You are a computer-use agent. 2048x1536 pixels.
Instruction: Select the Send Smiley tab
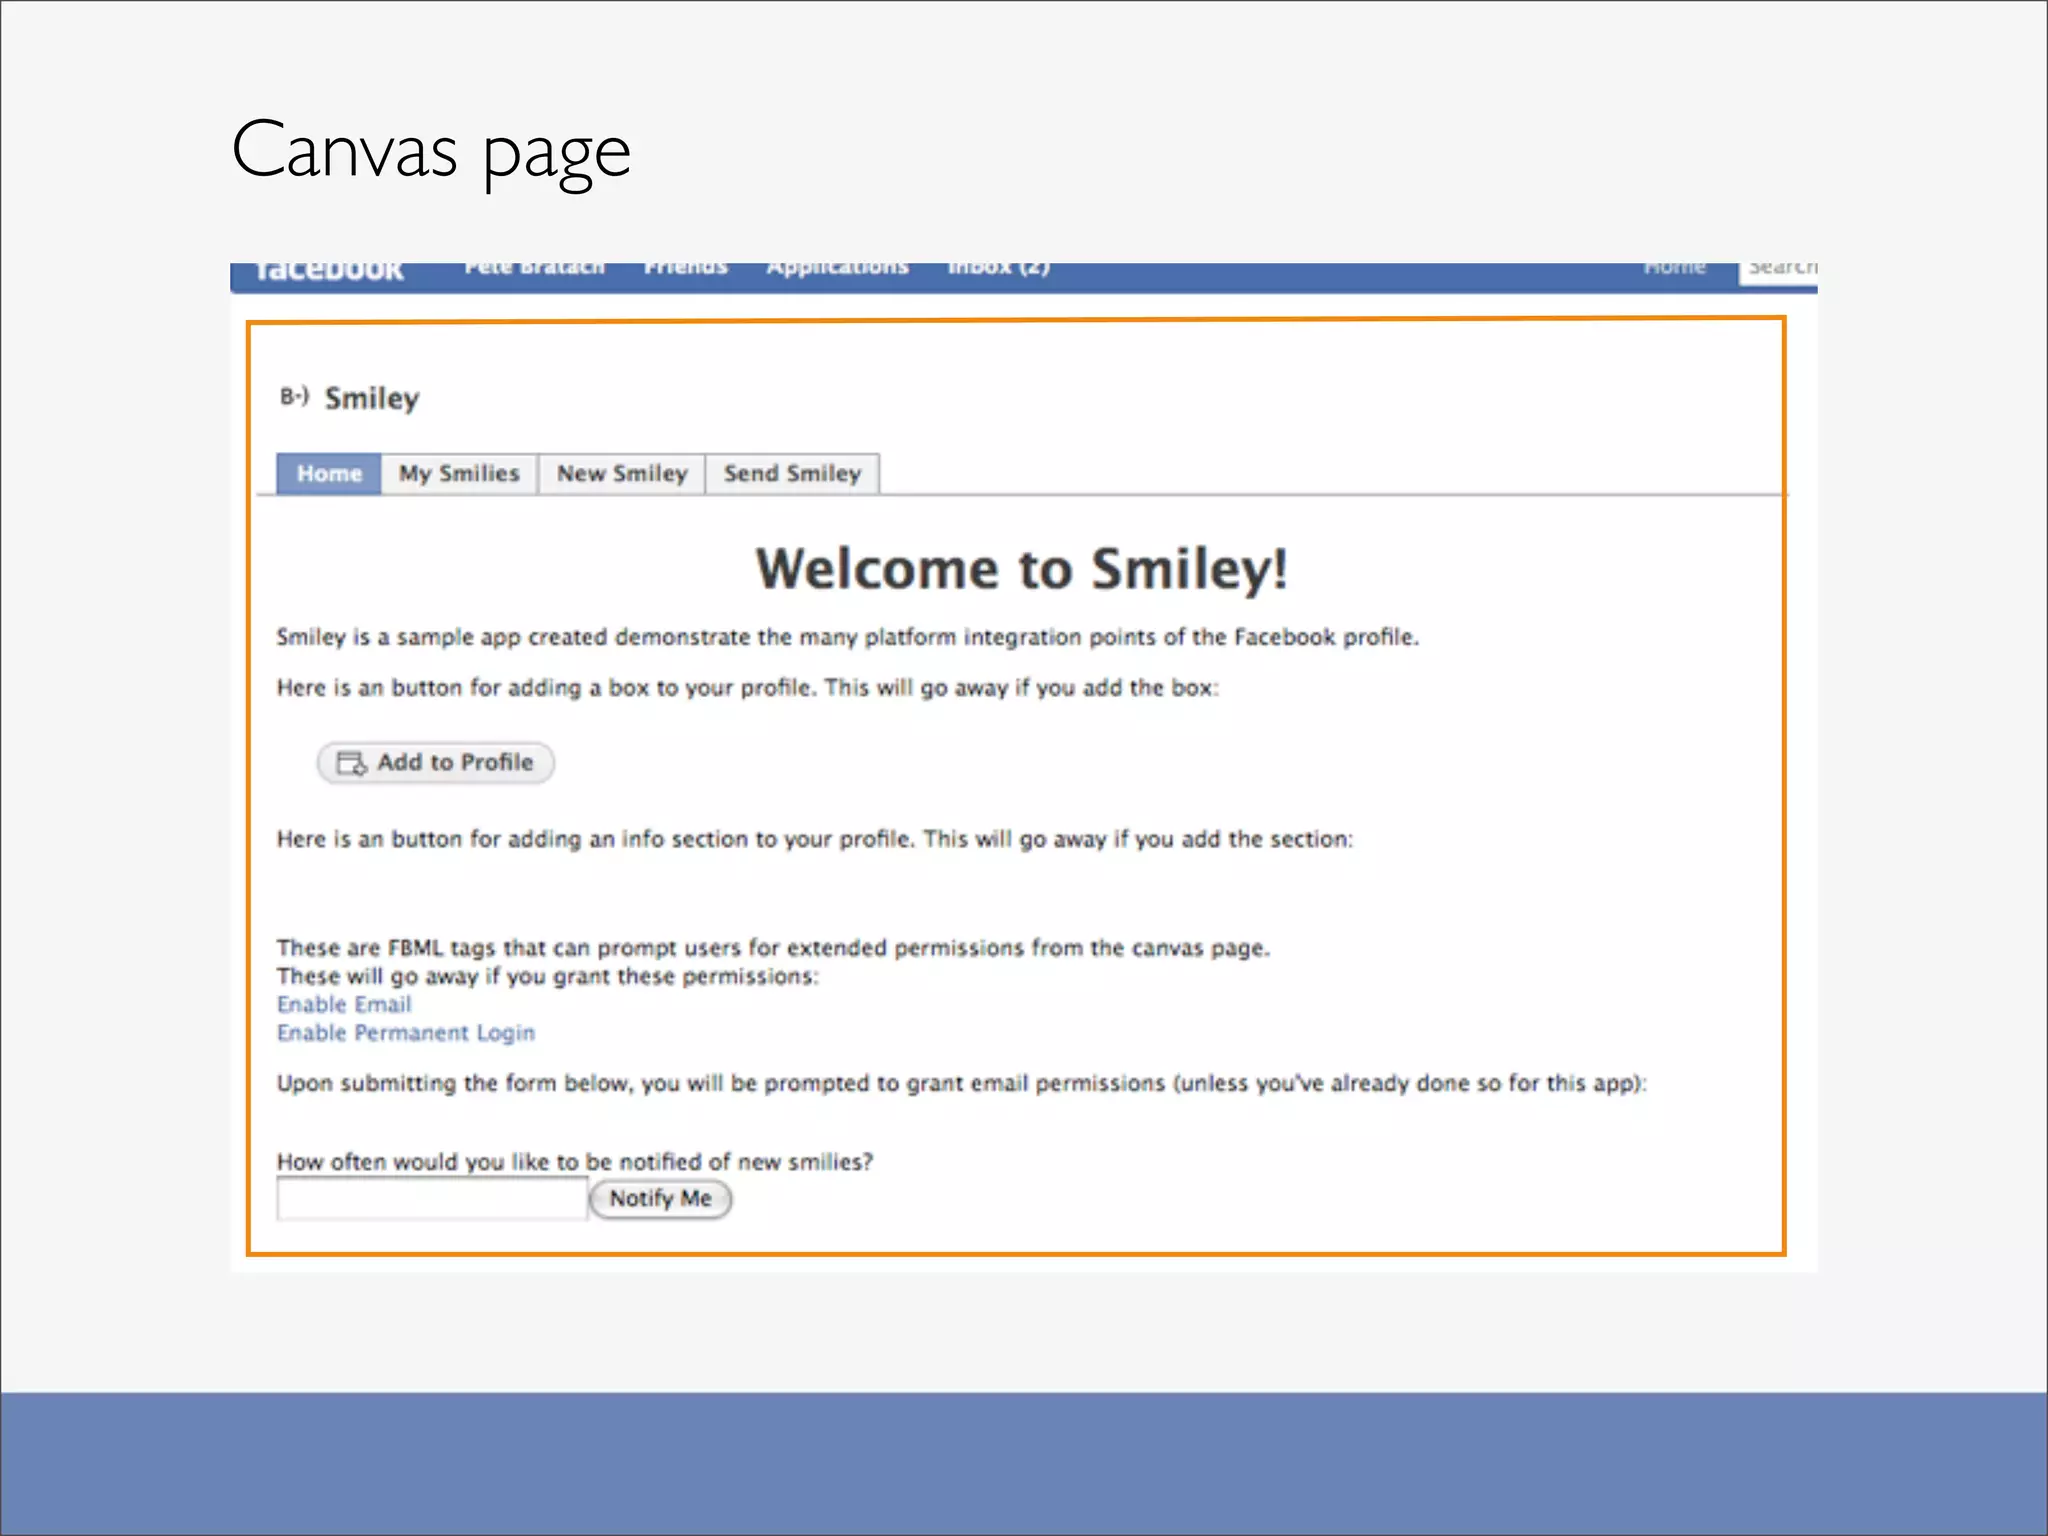792,474
